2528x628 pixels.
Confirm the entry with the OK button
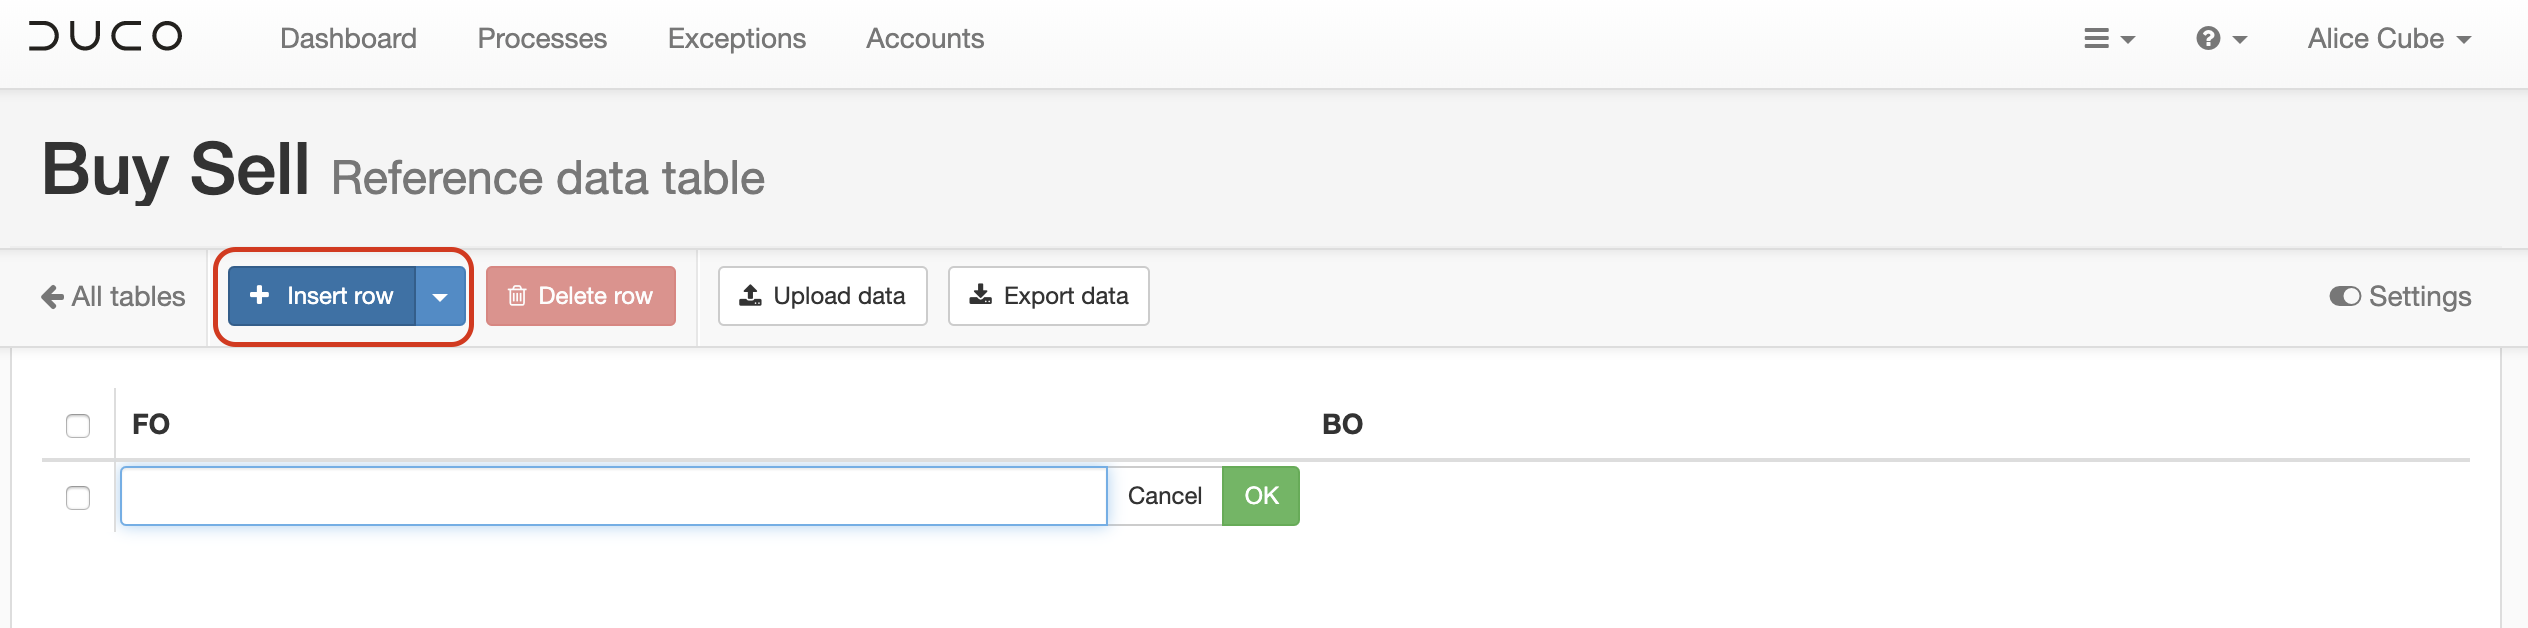pyautogui.click(x=1261, y=496)
